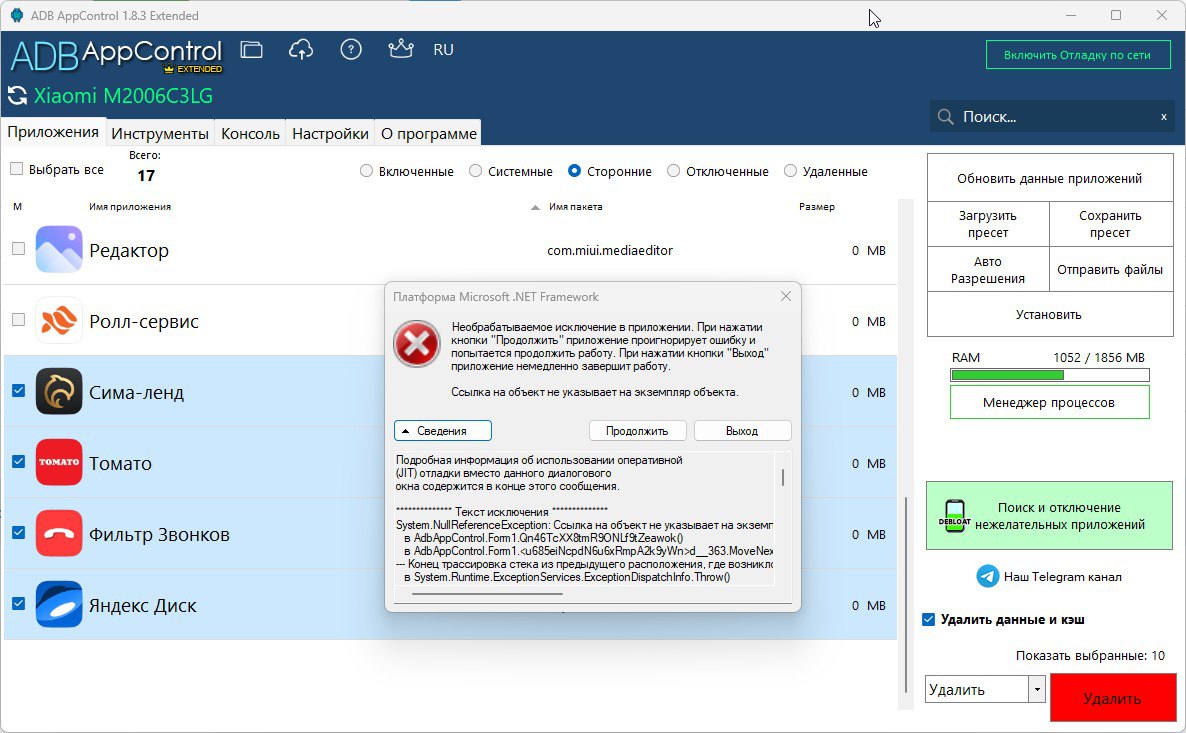The height and width of the screenshot is (733, 1186).
Task: Open the folder icon in the header toolbar
Action: point(251,50)
